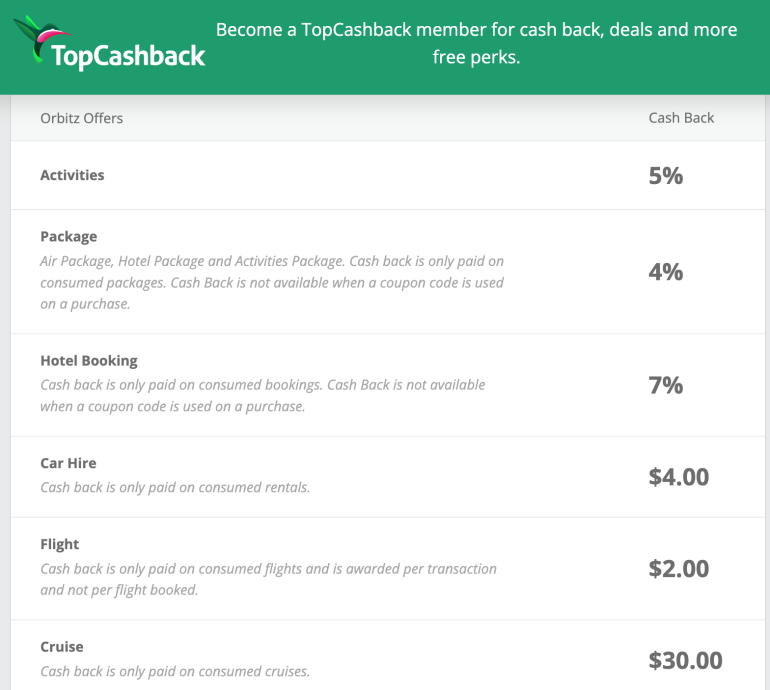Select the Hotel Booking offer title
The width and height of the screenshot is (770, 690).
click(89, 361)
